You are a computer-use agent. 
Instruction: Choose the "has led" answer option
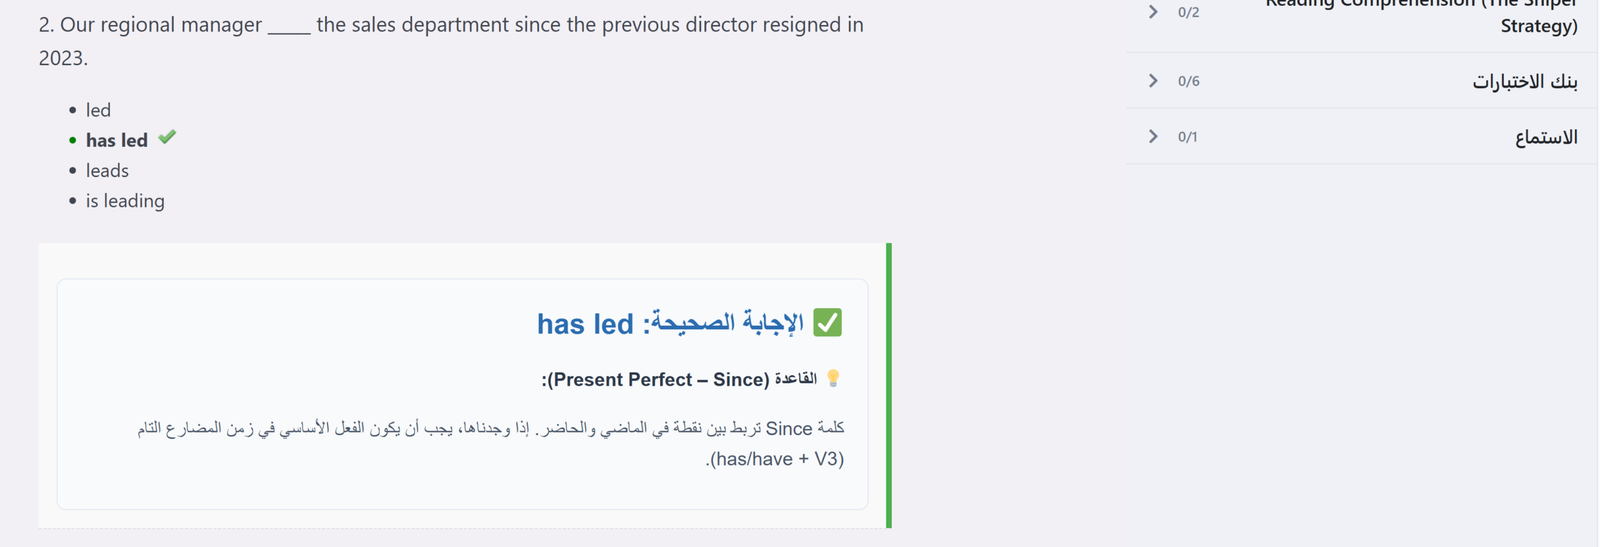tap(116, 140)
